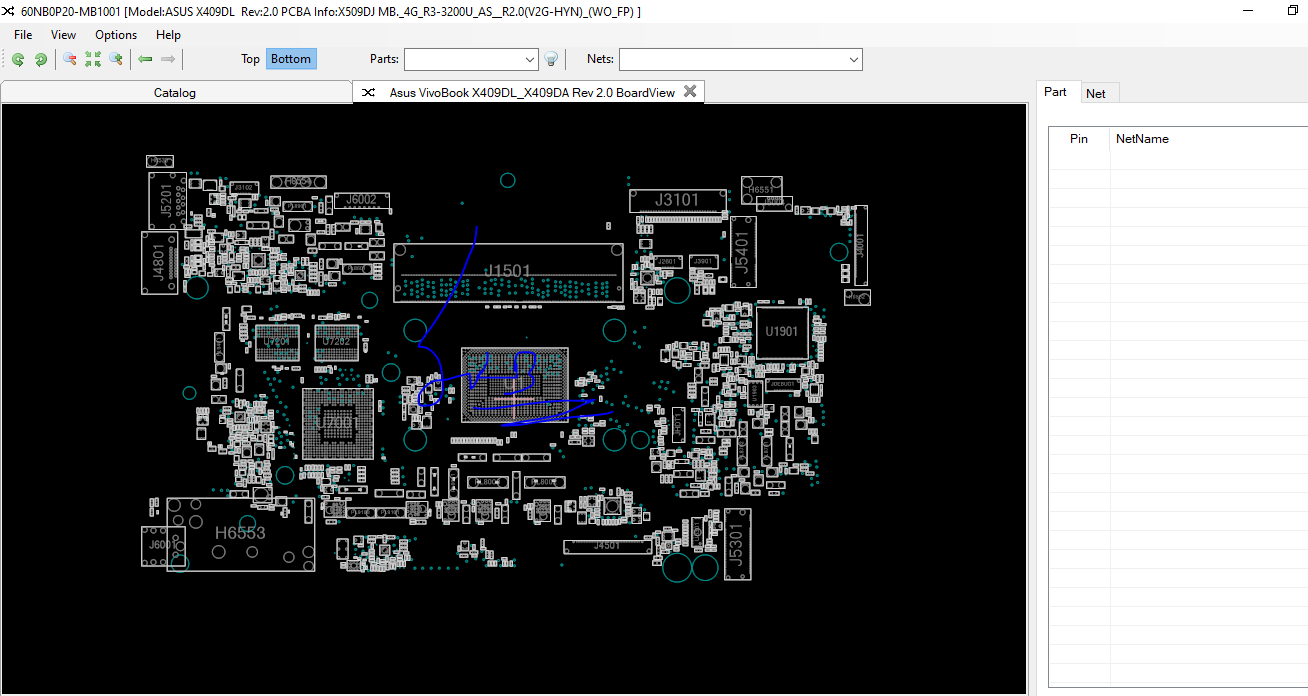Select the J4501 connector
Image resolution: width=1308 pixels, height=696 pixels.
(607, 546)
